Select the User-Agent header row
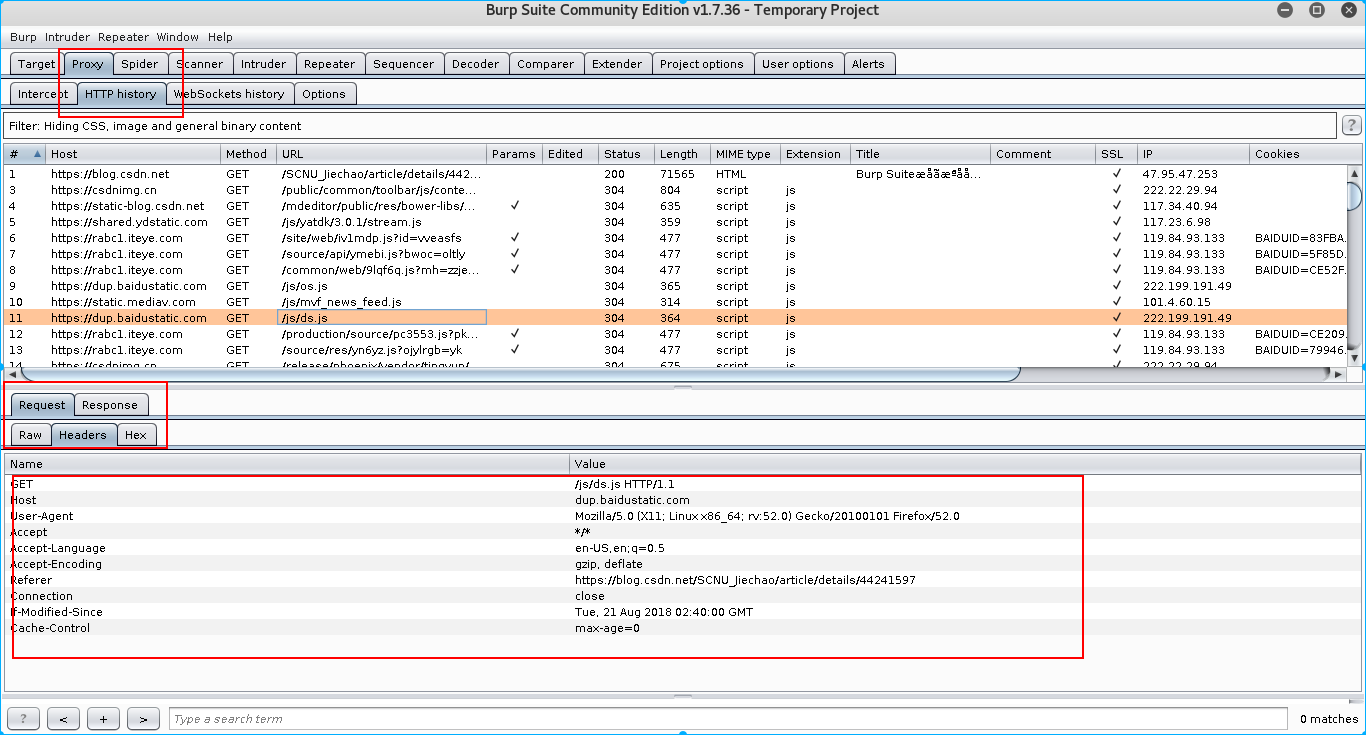The image size is (1366, 735). 683,516
